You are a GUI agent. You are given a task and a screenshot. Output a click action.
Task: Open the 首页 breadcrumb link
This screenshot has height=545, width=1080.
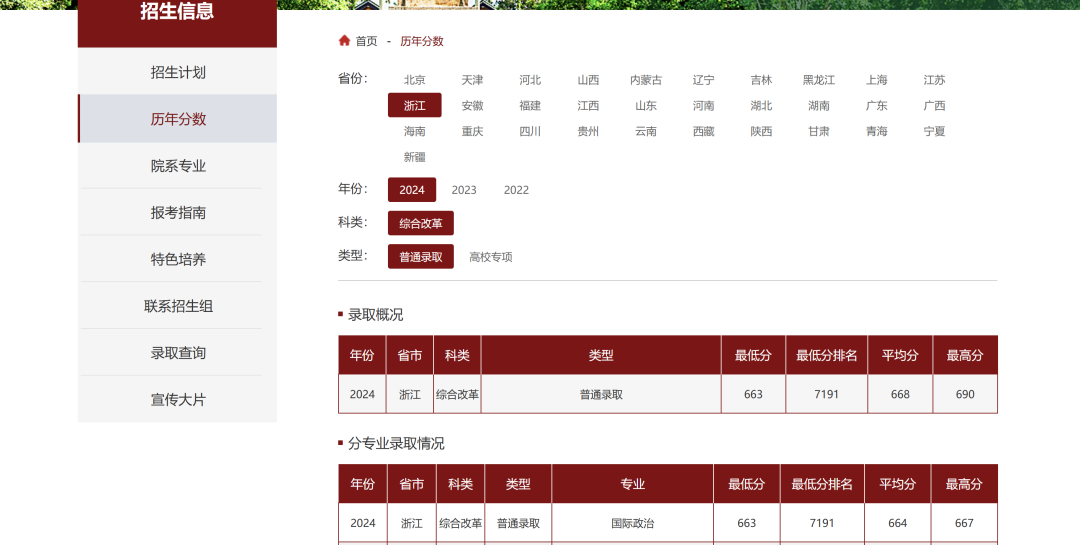367,41
